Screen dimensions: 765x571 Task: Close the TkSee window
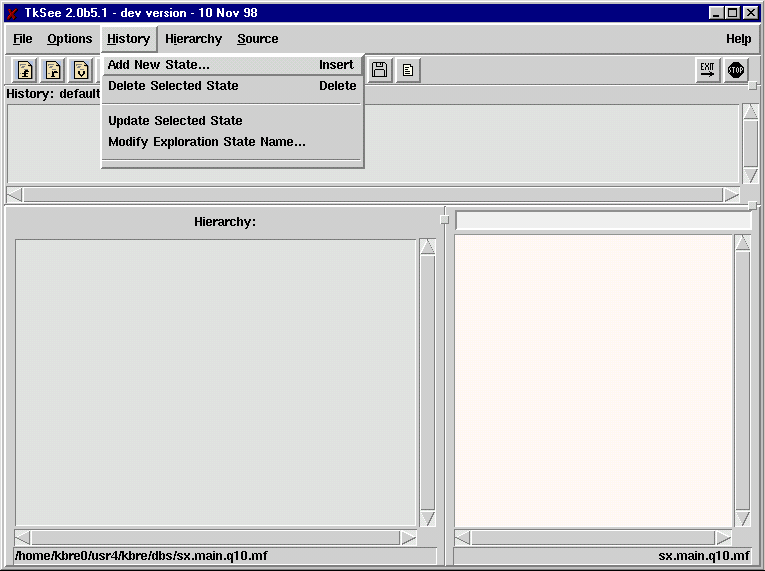point(750,13)
